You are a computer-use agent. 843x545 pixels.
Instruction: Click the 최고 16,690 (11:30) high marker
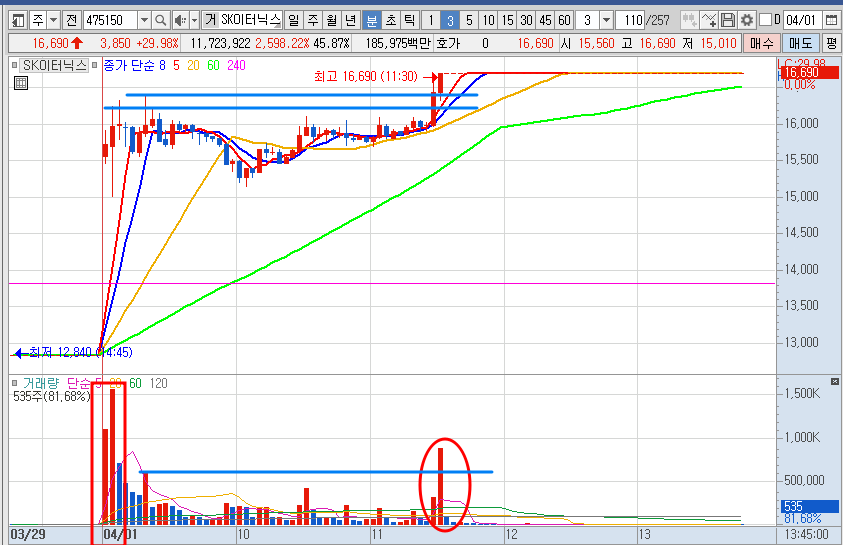tap(366, 76)
